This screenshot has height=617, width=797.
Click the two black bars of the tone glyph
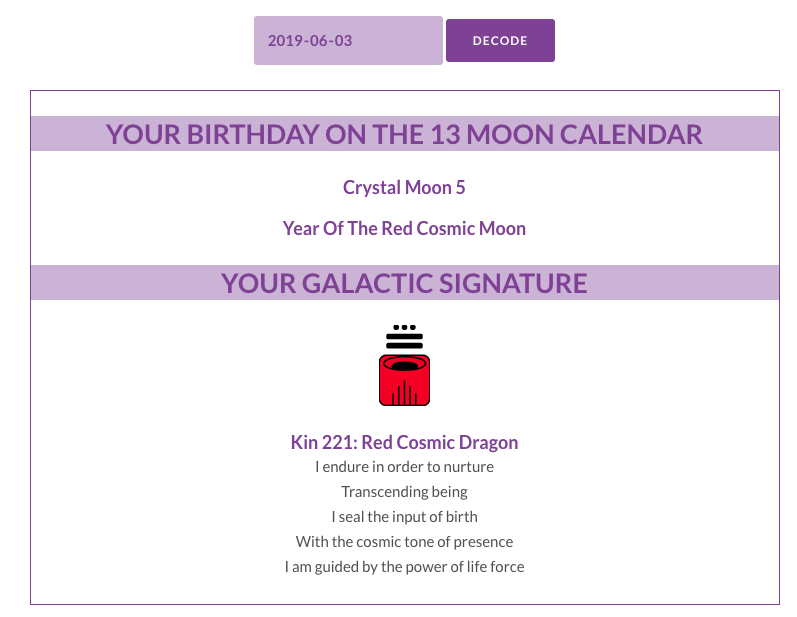tap(404, 340)
